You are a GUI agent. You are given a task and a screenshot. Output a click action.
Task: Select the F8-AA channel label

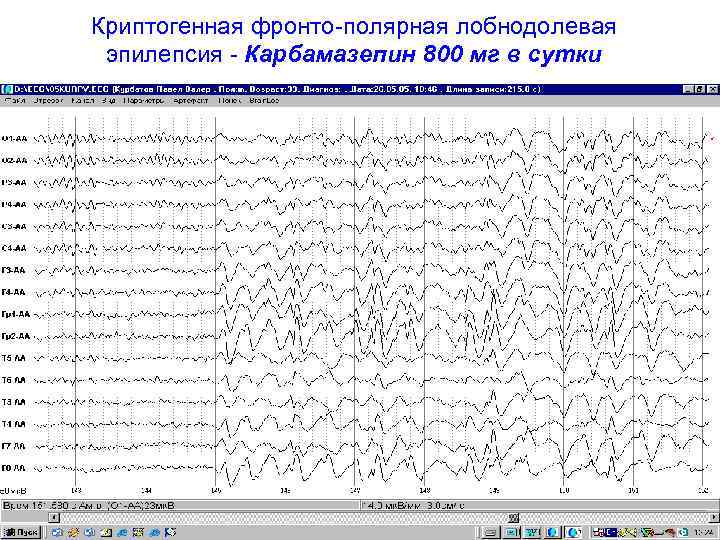pyautogui.click(x=13, y=468)
